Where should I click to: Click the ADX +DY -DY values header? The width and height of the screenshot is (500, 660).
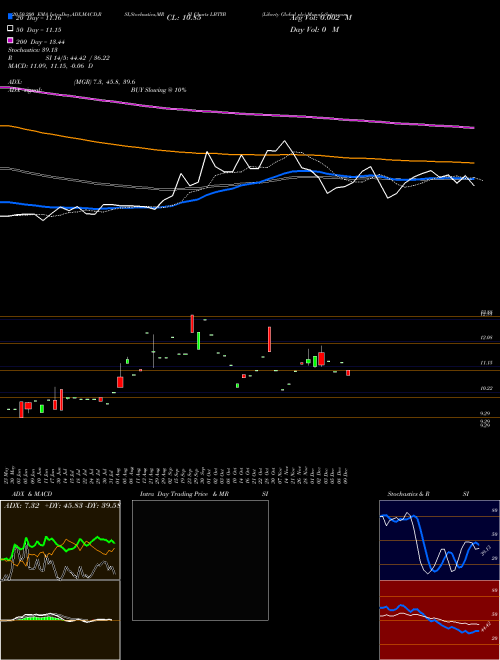coord(62,505)
